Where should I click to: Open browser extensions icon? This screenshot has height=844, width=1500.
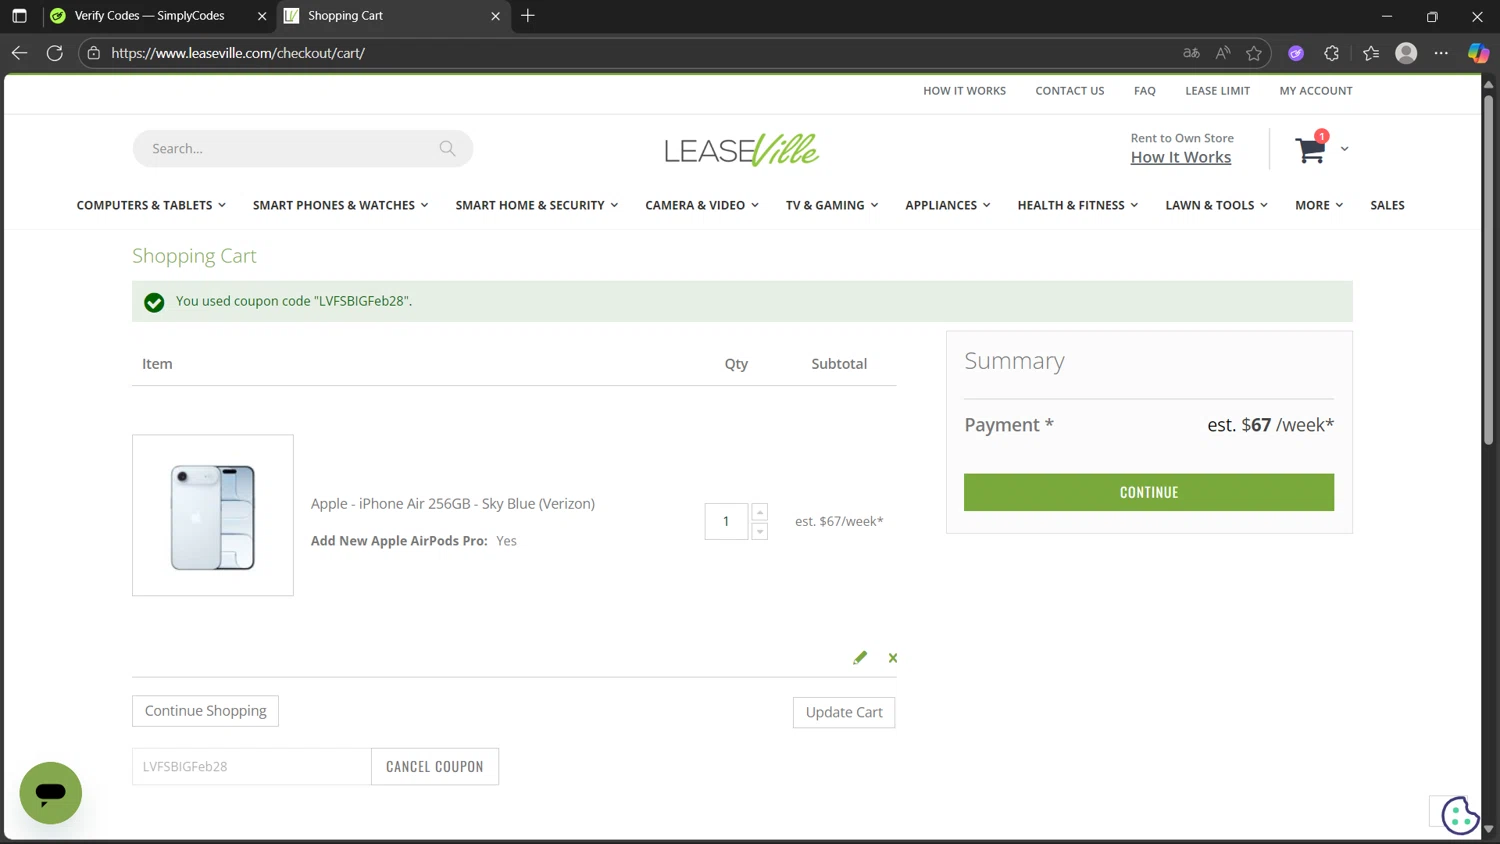pyautogui.click(x=1331, y=53)
